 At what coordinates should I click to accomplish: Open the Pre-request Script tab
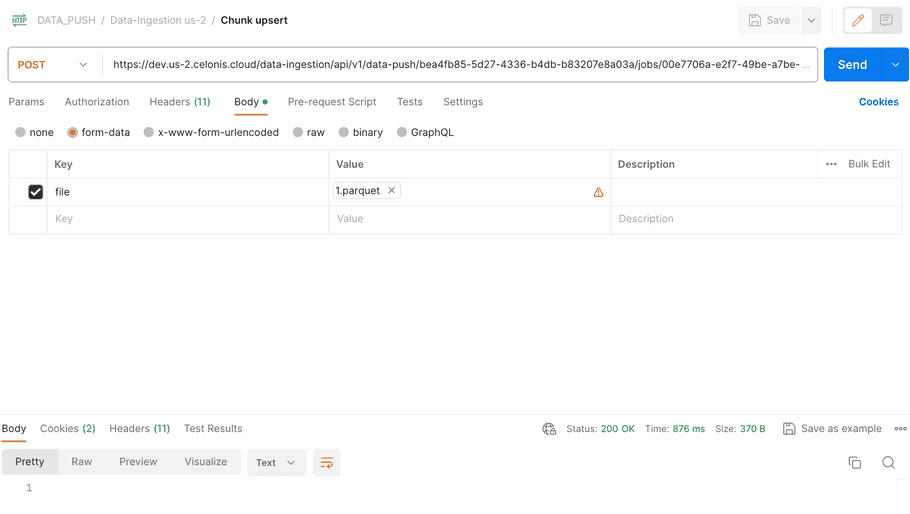click(x=332, y=102)
